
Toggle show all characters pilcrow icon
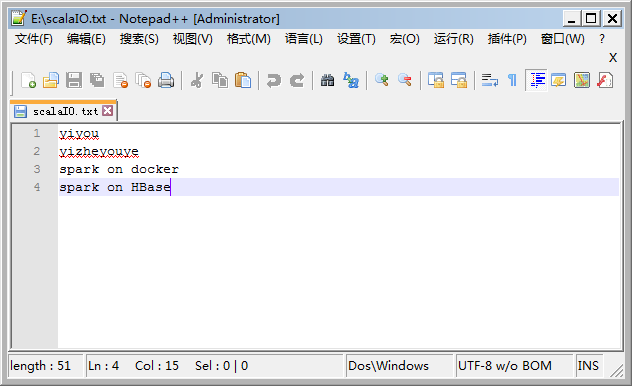[x=512, y=80]
